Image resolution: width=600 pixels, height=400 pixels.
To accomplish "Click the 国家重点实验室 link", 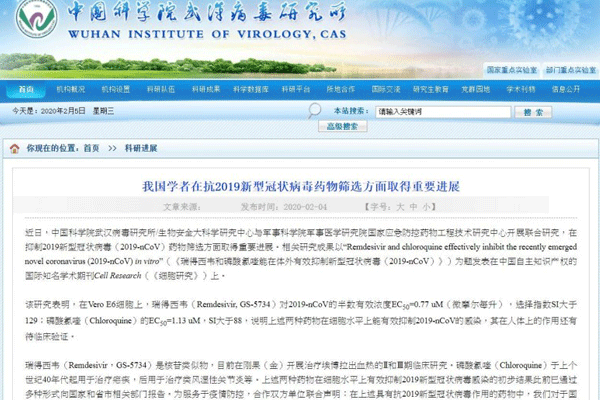I will click(x=510, y=72).
